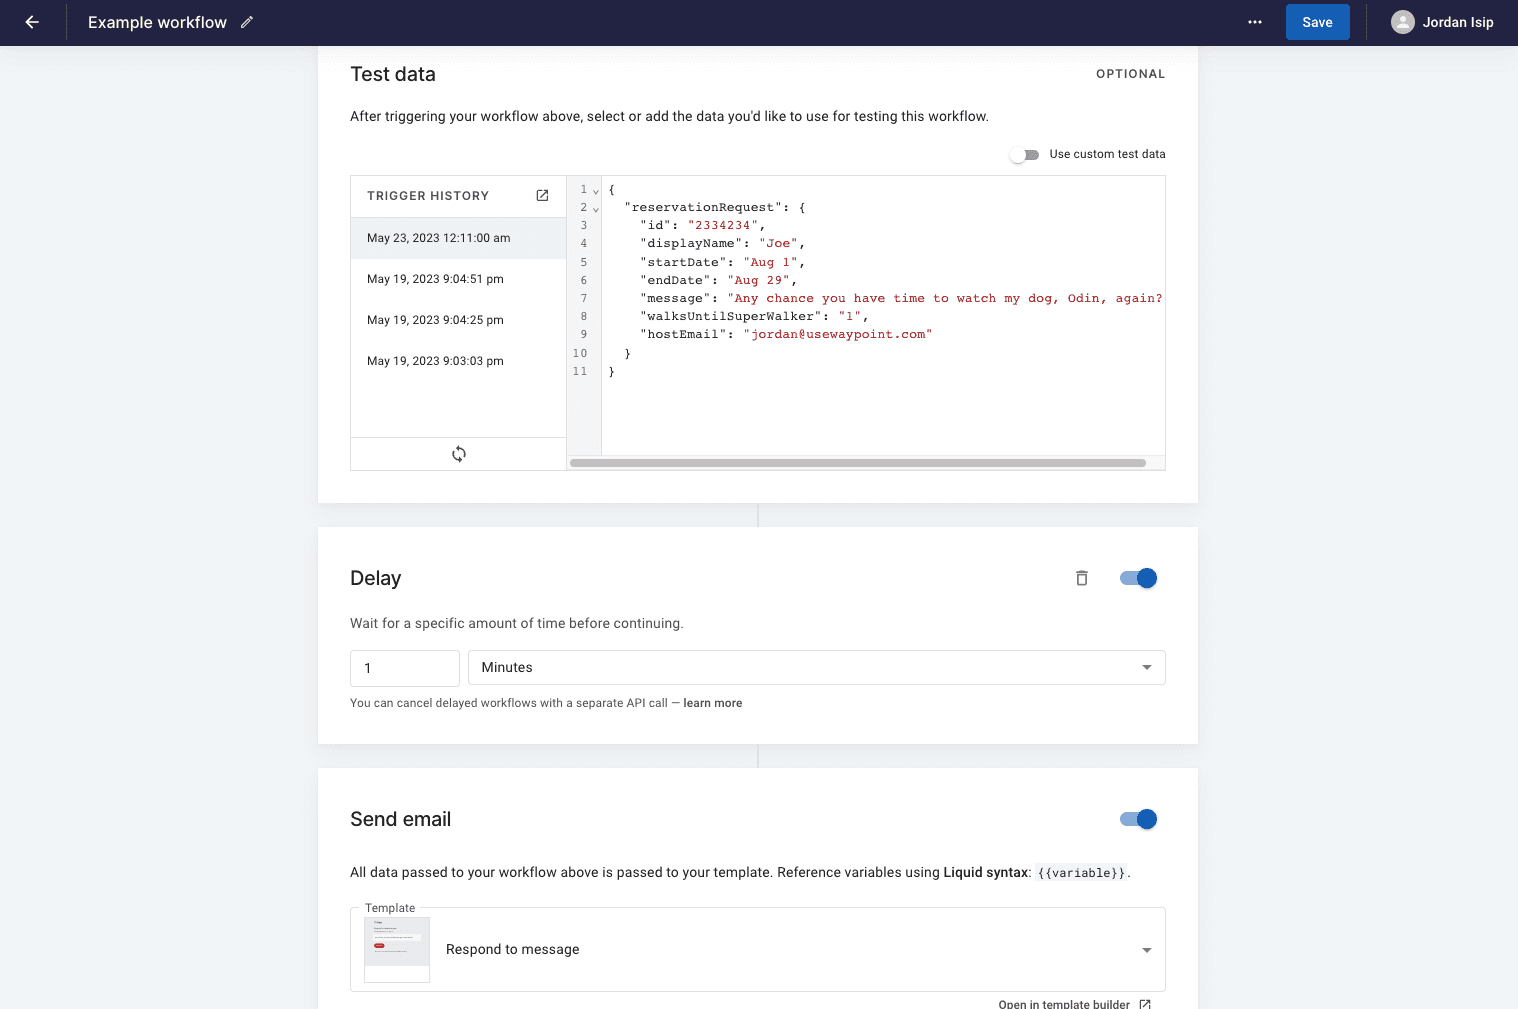Enable the Use custom test data toggle

[x=1025, y=154]
